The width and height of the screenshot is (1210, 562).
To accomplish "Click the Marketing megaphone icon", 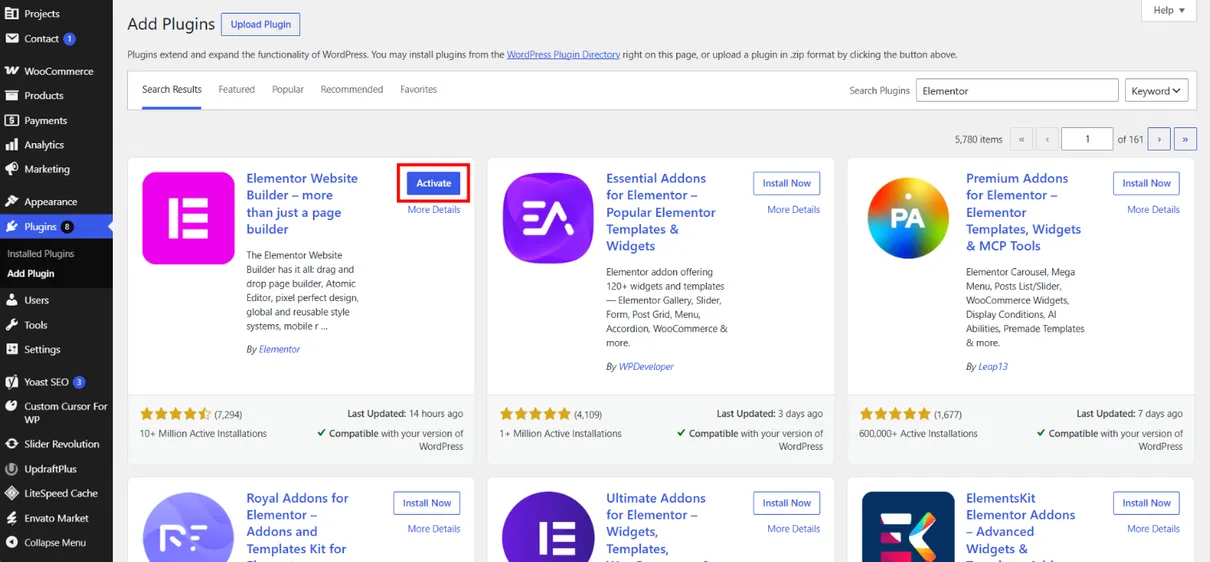I will tap(12, 169).
